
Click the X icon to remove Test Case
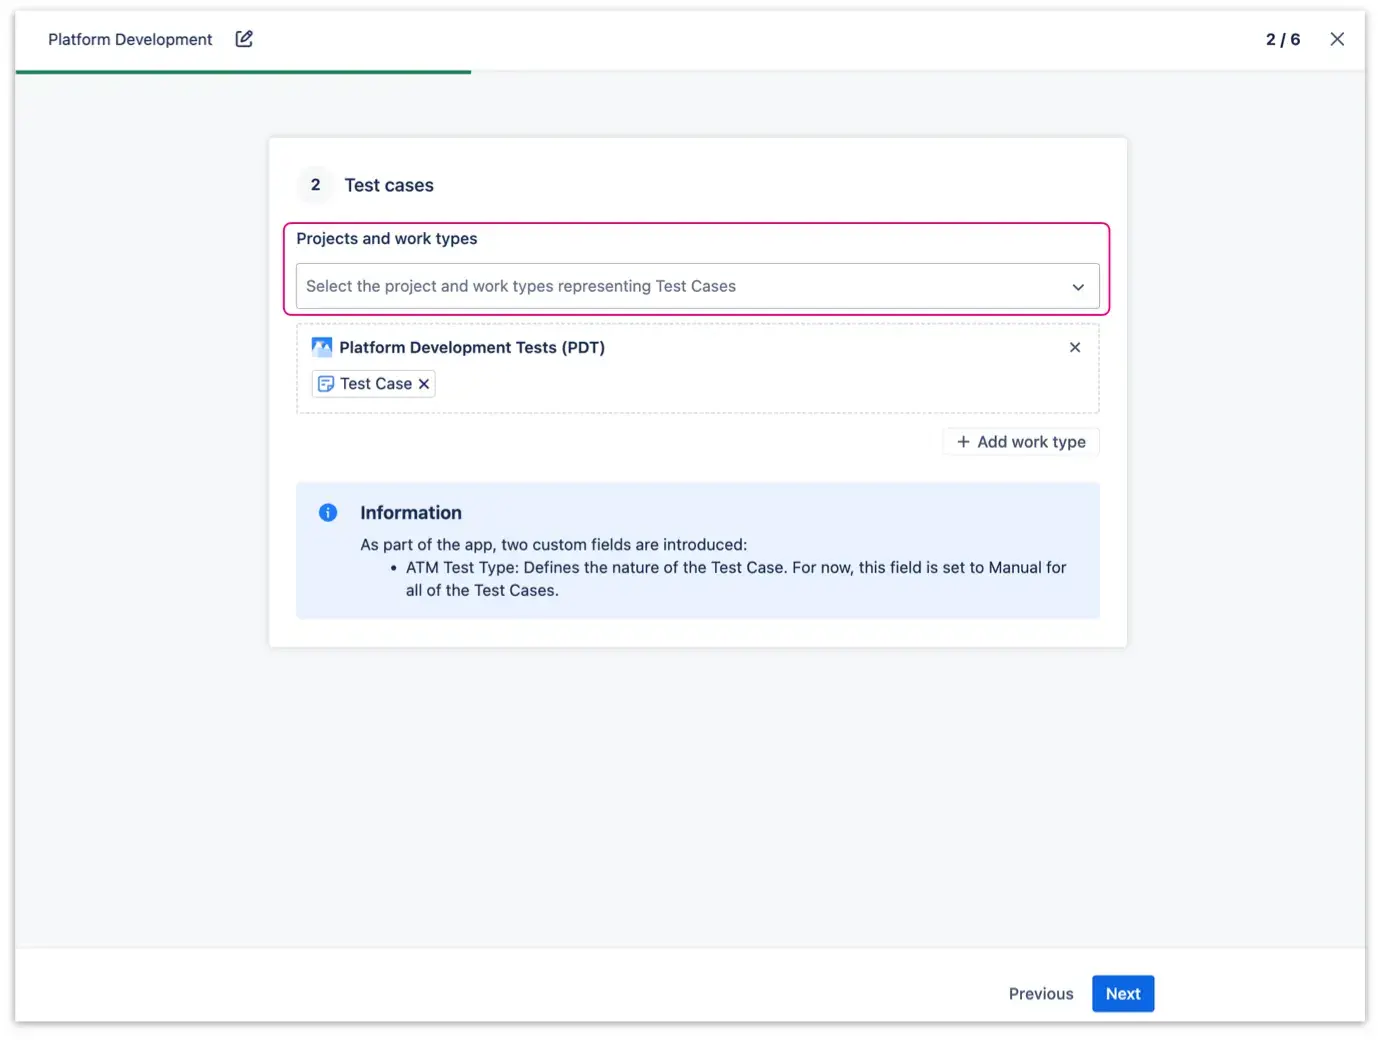coord(424,383)
